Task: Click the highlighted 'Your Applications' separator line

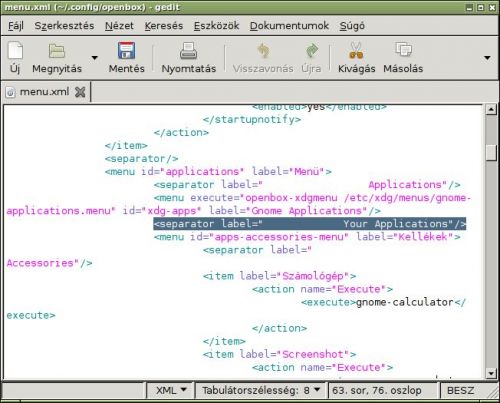Action: (310, 224)
